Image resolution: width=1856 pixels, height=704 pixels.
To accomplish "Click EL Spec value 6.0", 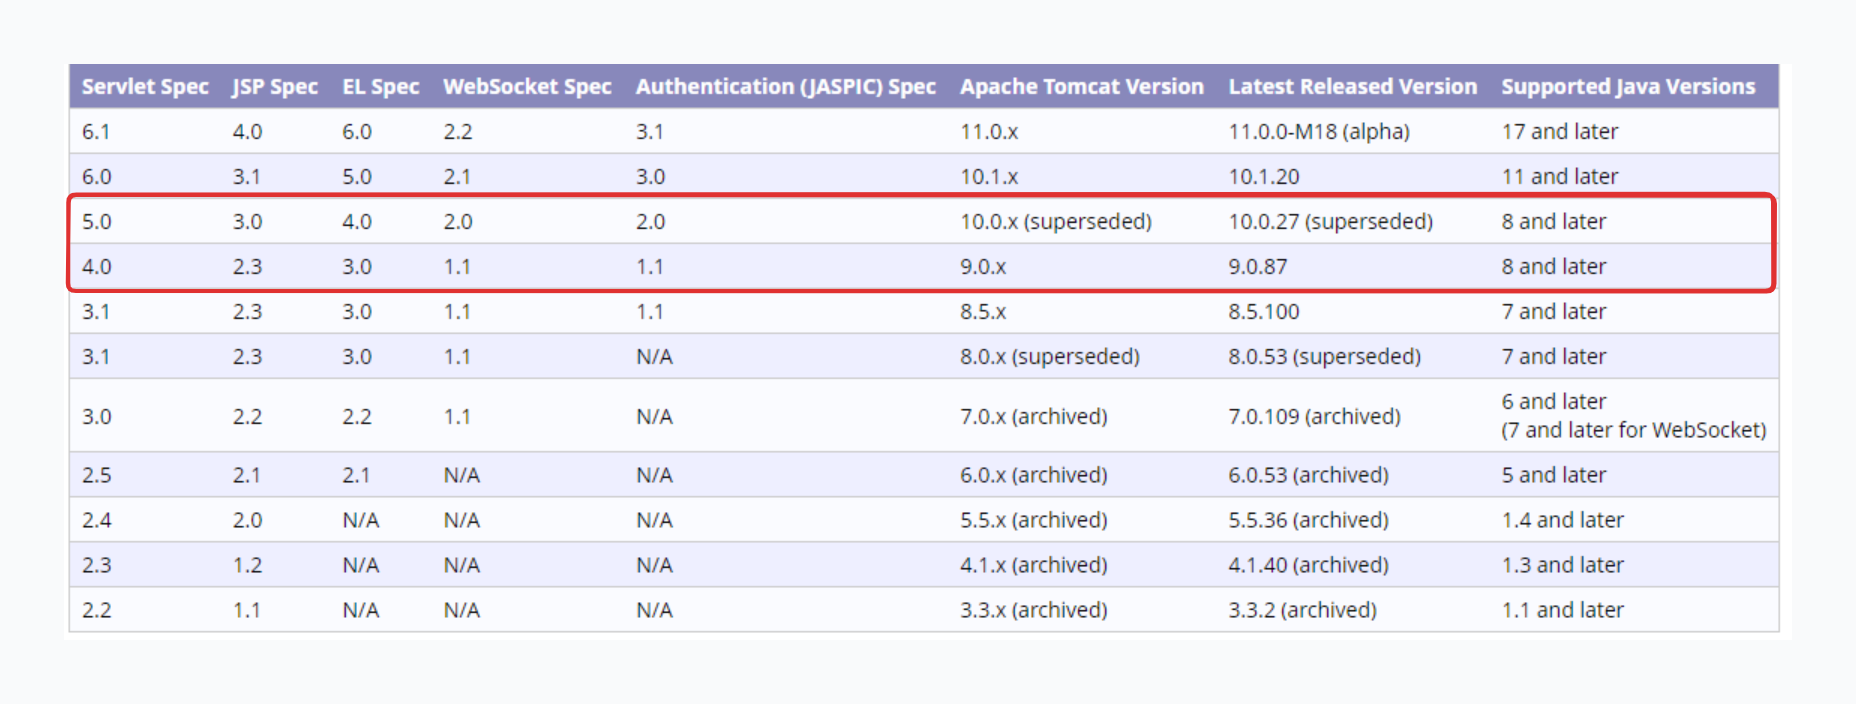I will (x=357, y=132).
